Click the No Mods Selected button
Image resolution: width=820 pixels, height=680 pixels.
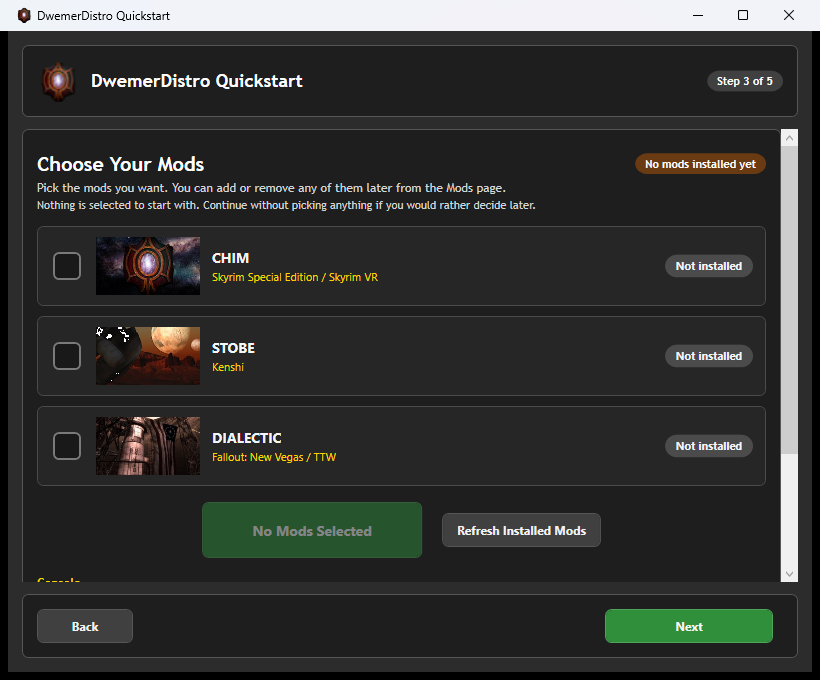coord(312,530)
